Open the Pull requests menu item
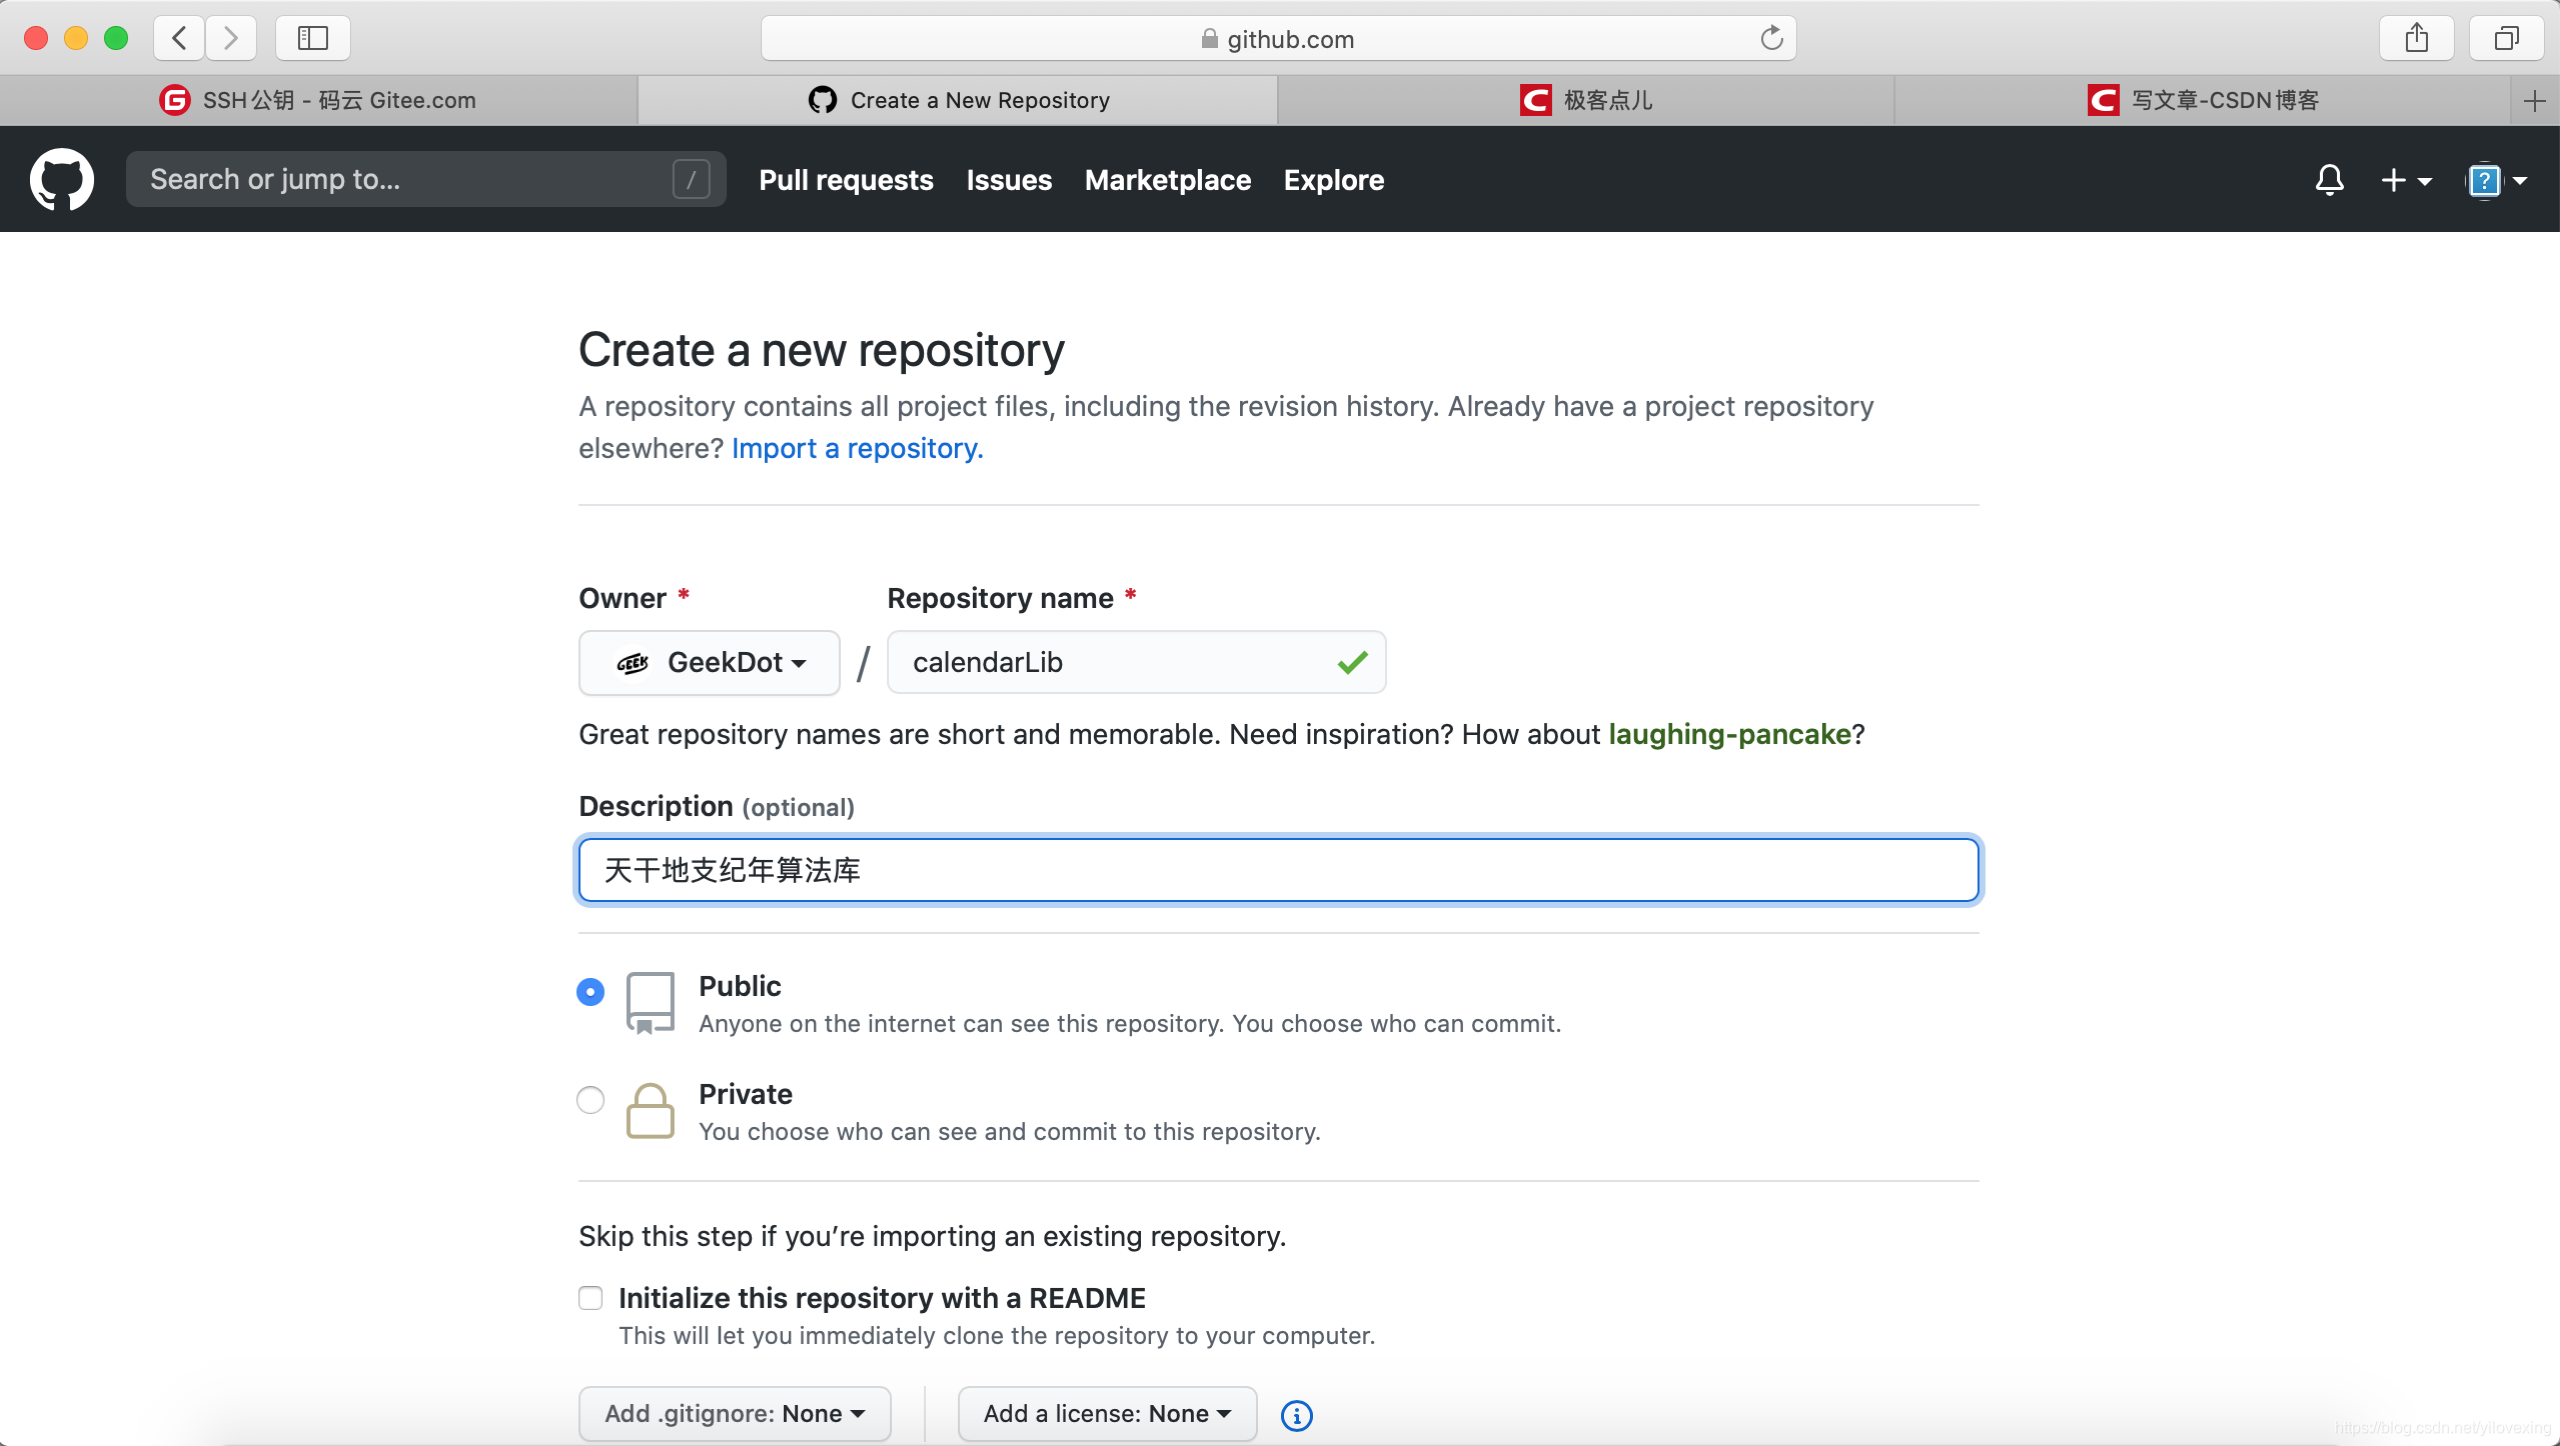The width and height of the screenshot is (2560, 1446). (x=846, y=179)
